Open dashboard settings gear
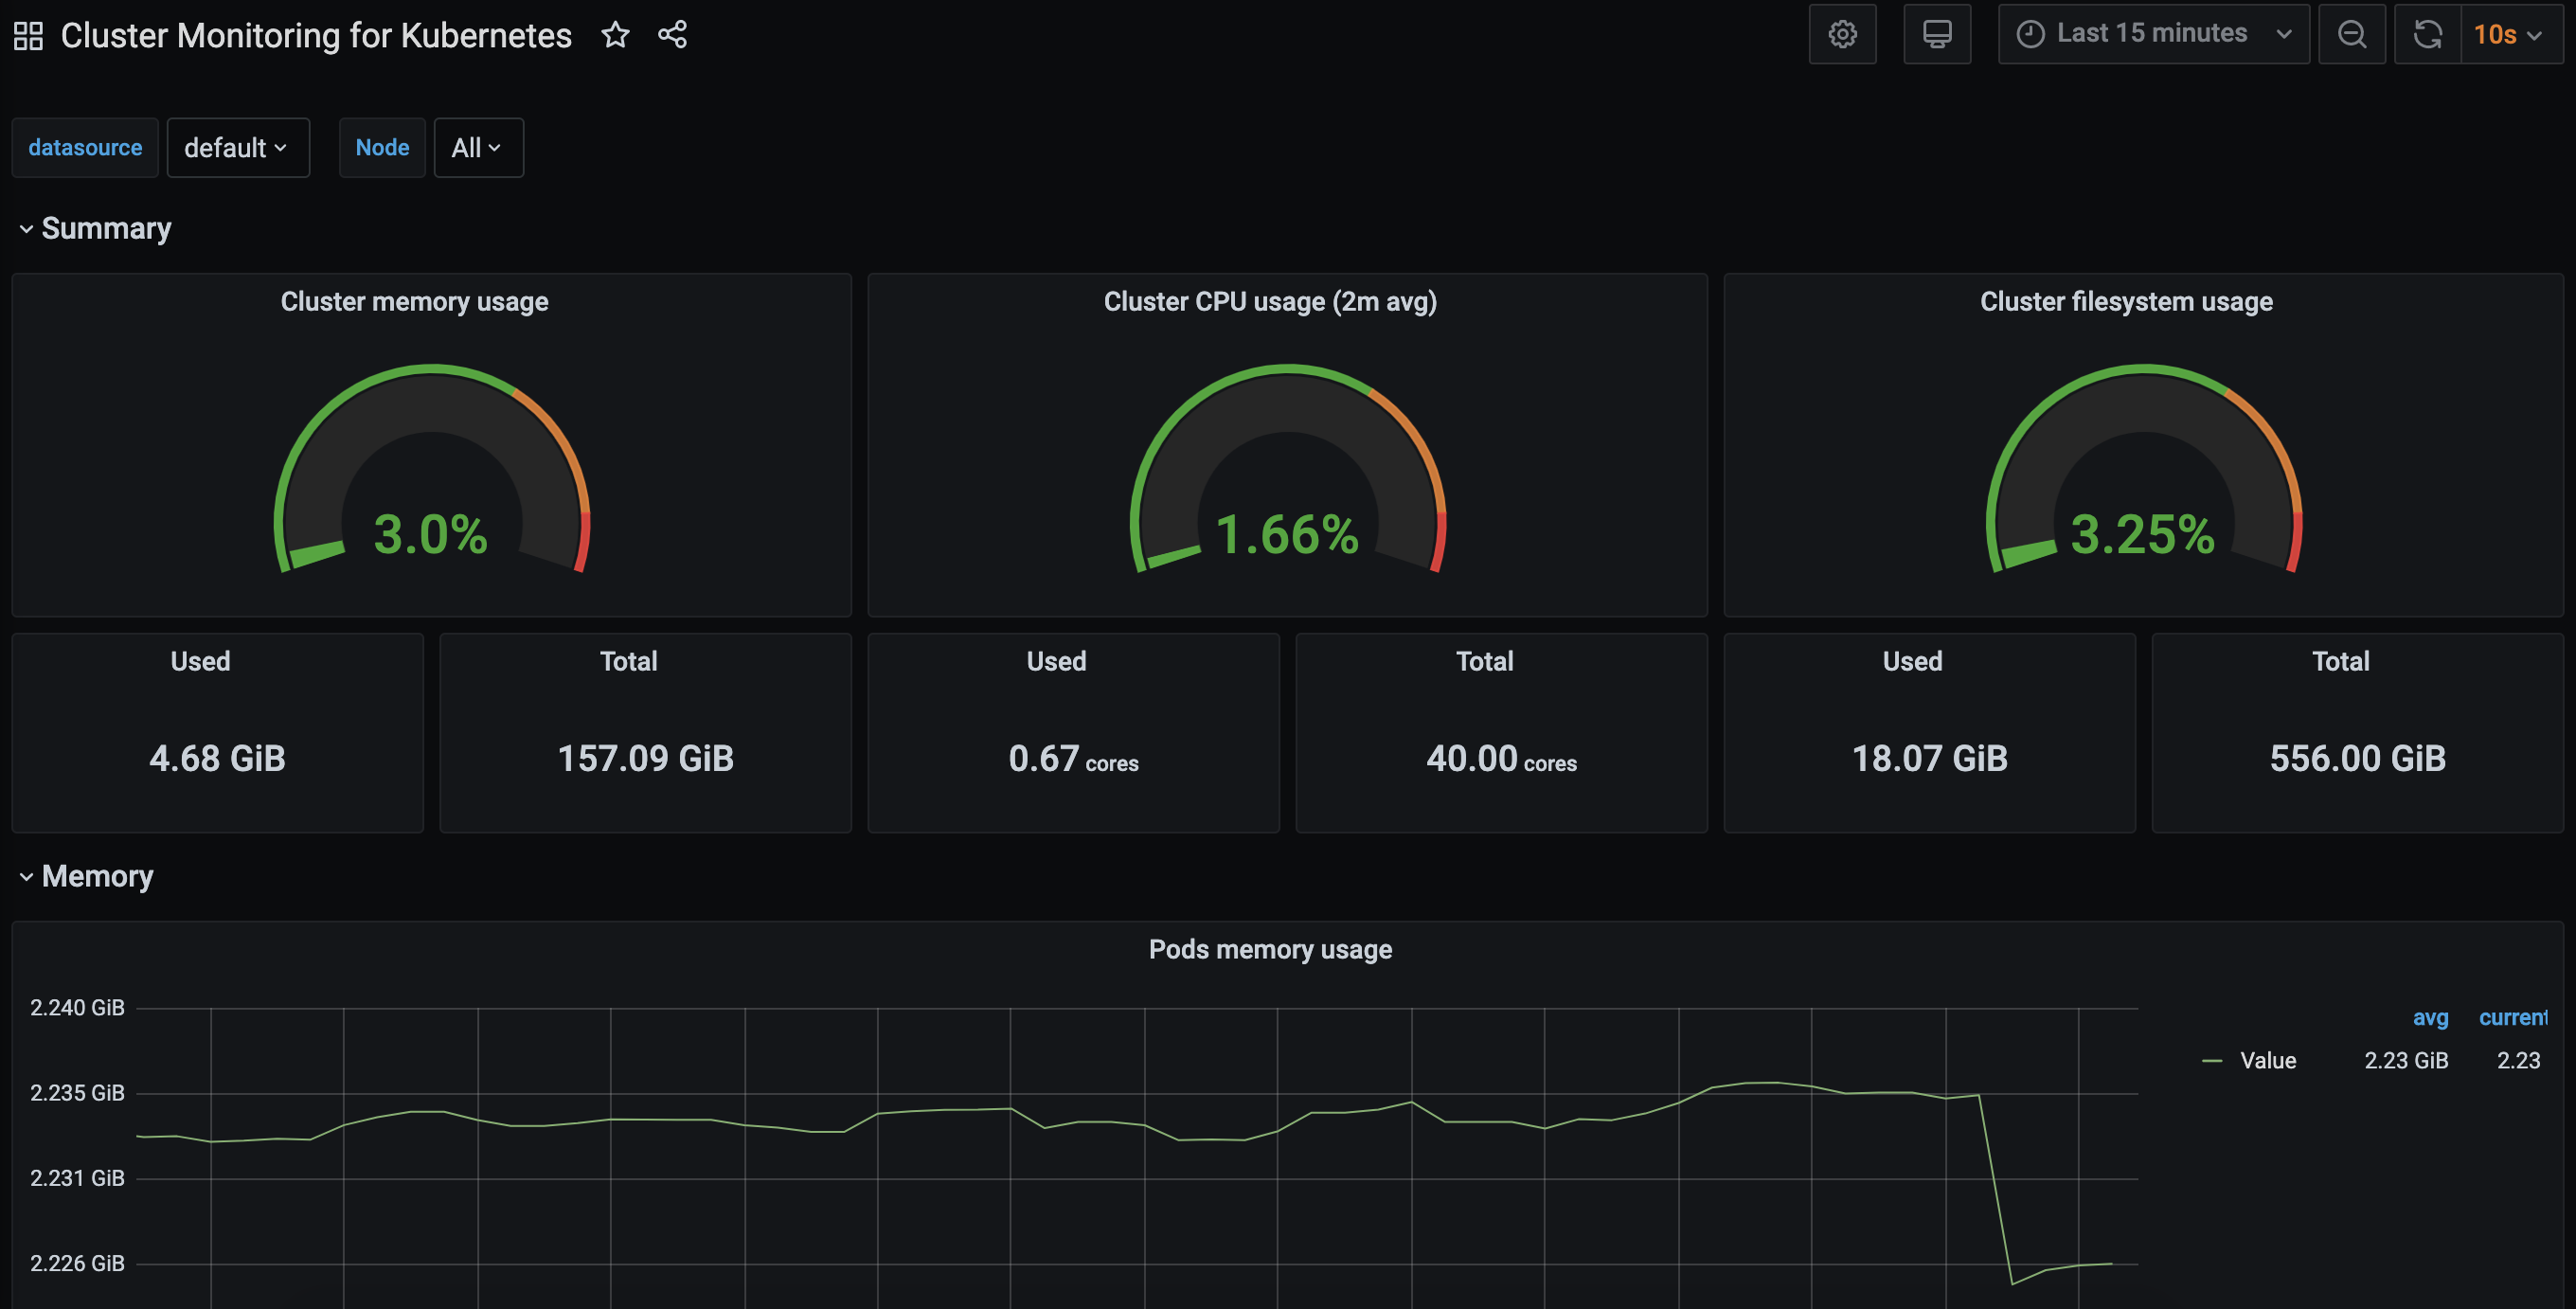This screenshot has height=1309, width=2576. (1842, 34)
